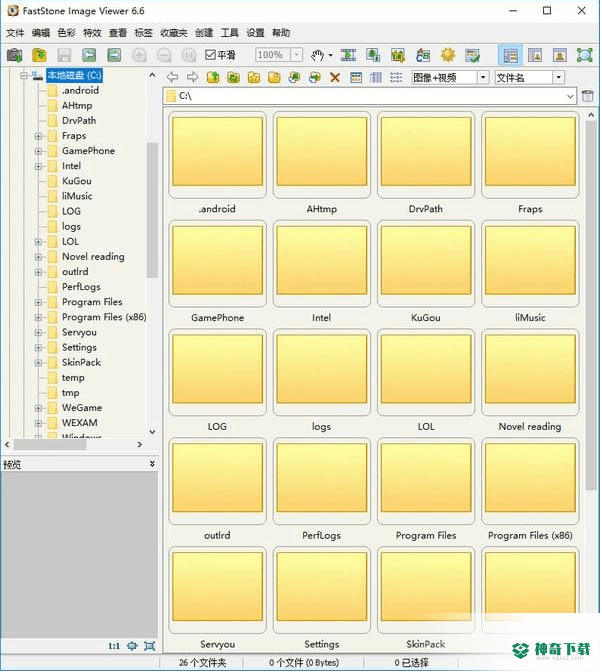Switch to list view mode icon

(396, 77)
